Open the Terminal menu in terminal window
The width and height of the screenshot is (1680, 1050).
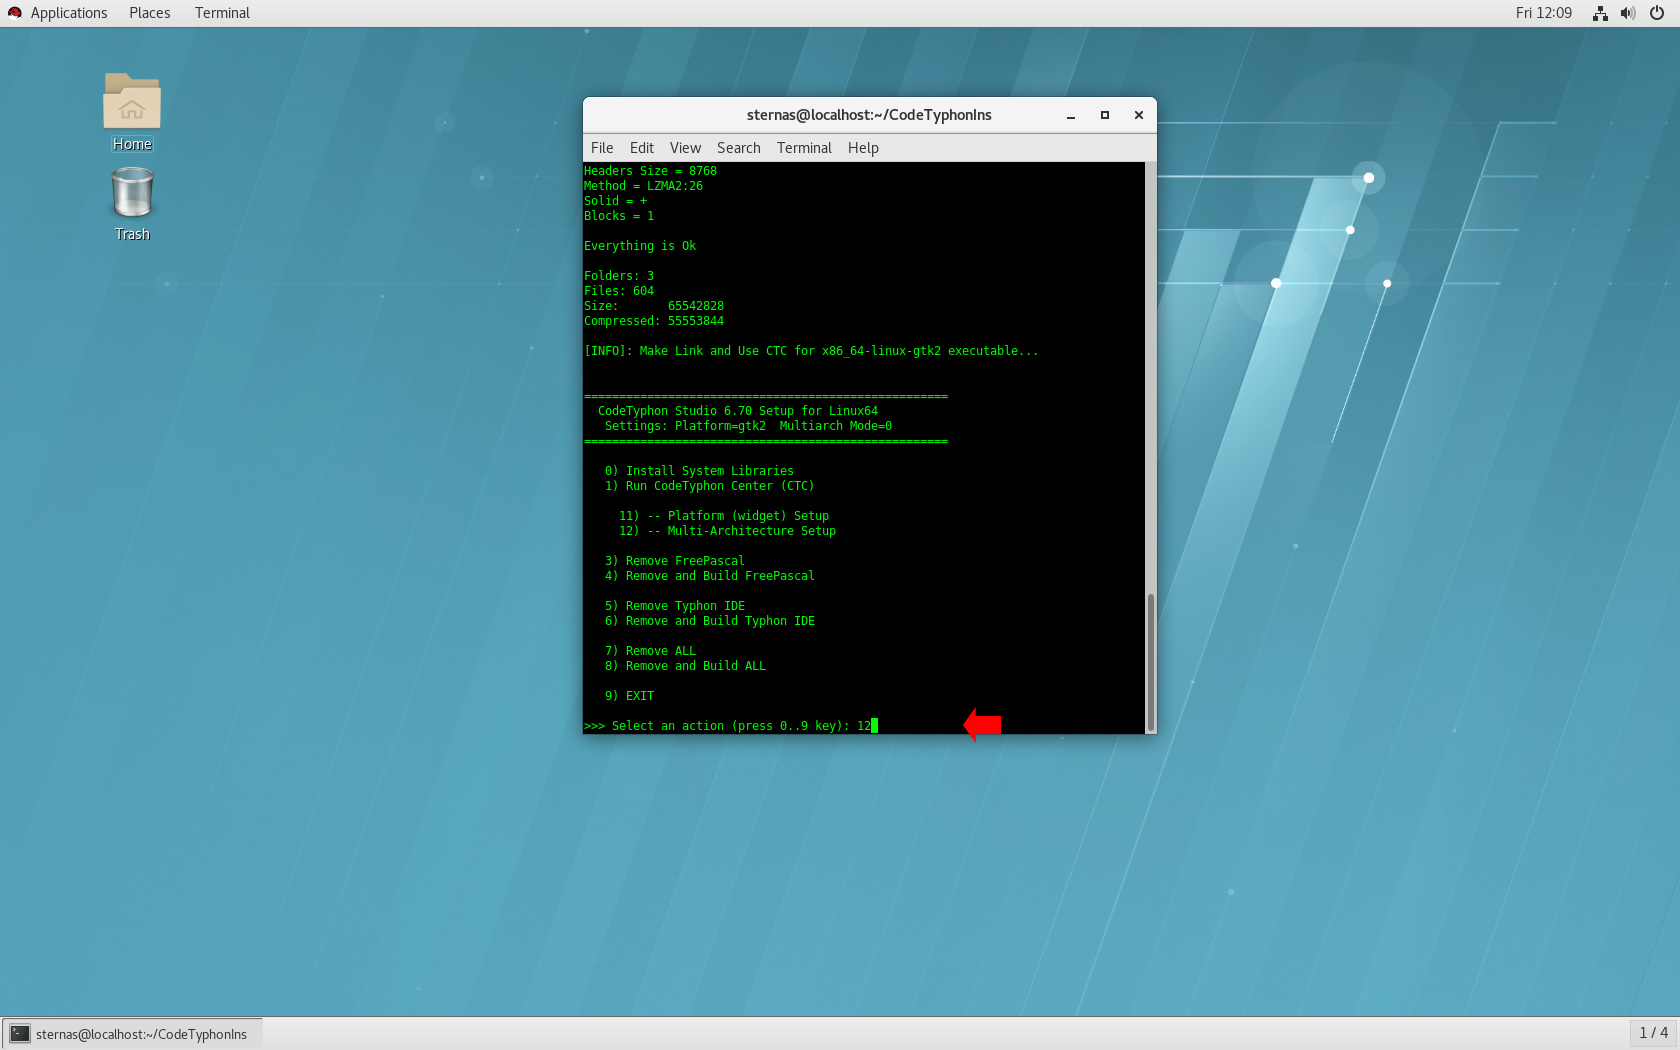804,148
